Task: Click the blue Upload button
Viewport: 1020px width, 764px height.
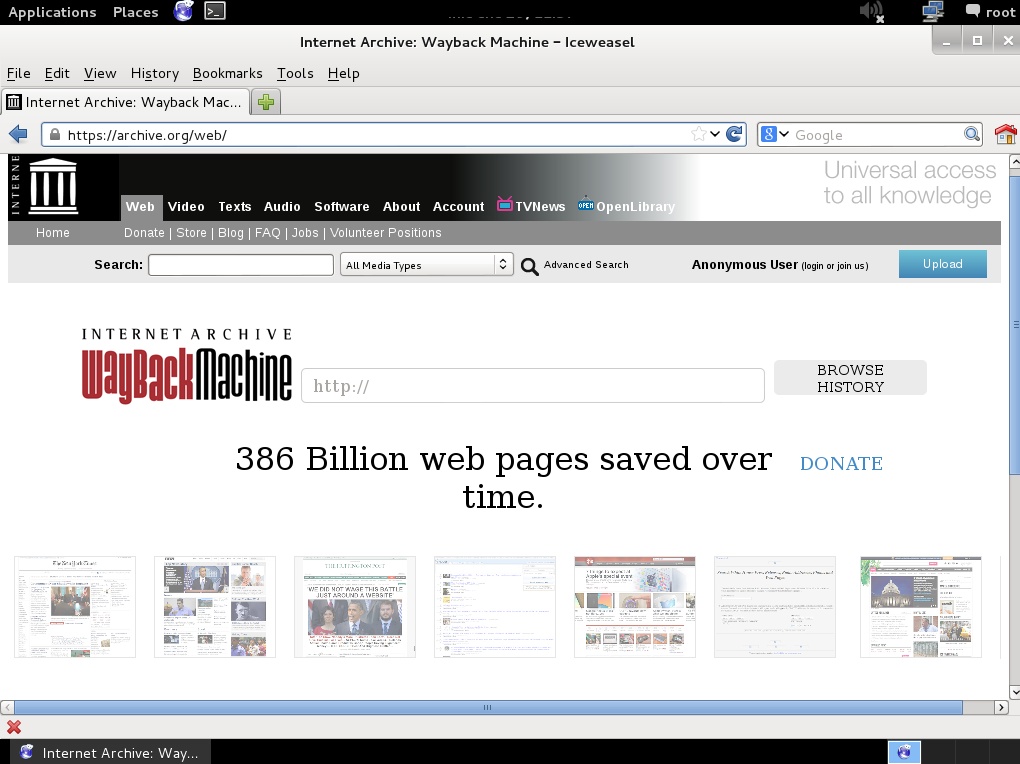Action: point(942,264)
